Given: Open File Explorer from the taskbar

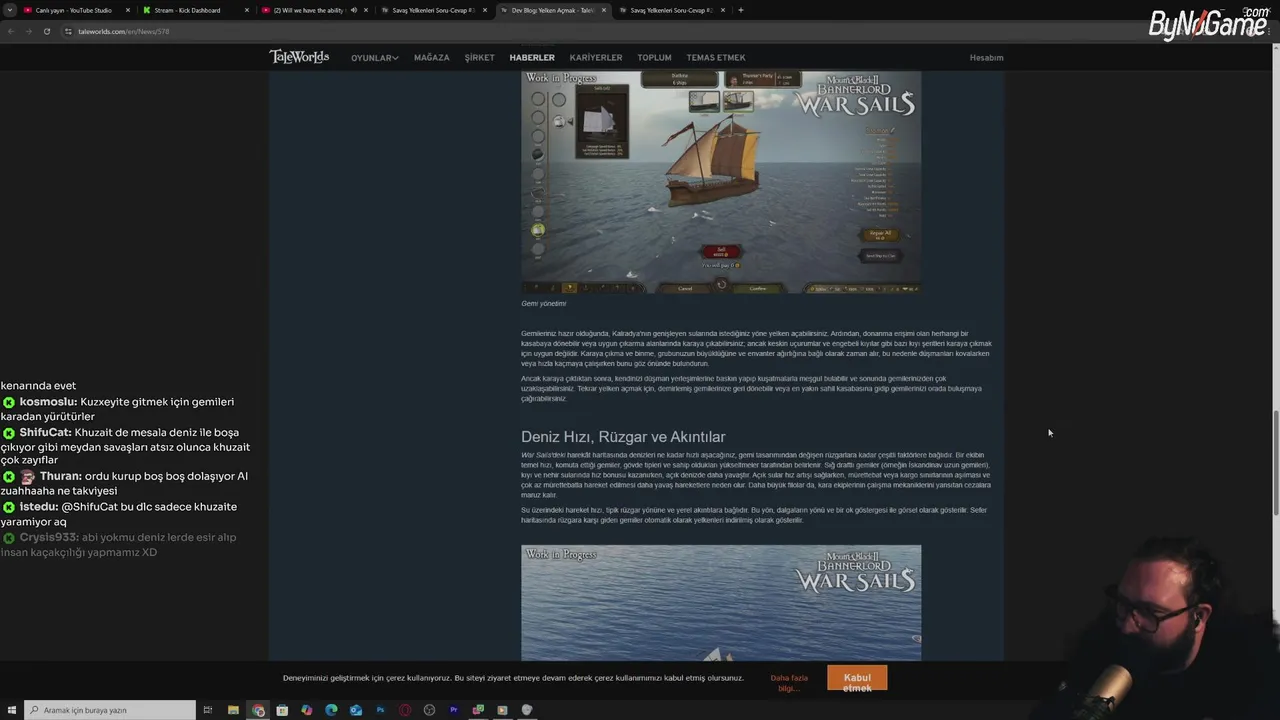Looking at the screenshot, I should coord(233,710).
